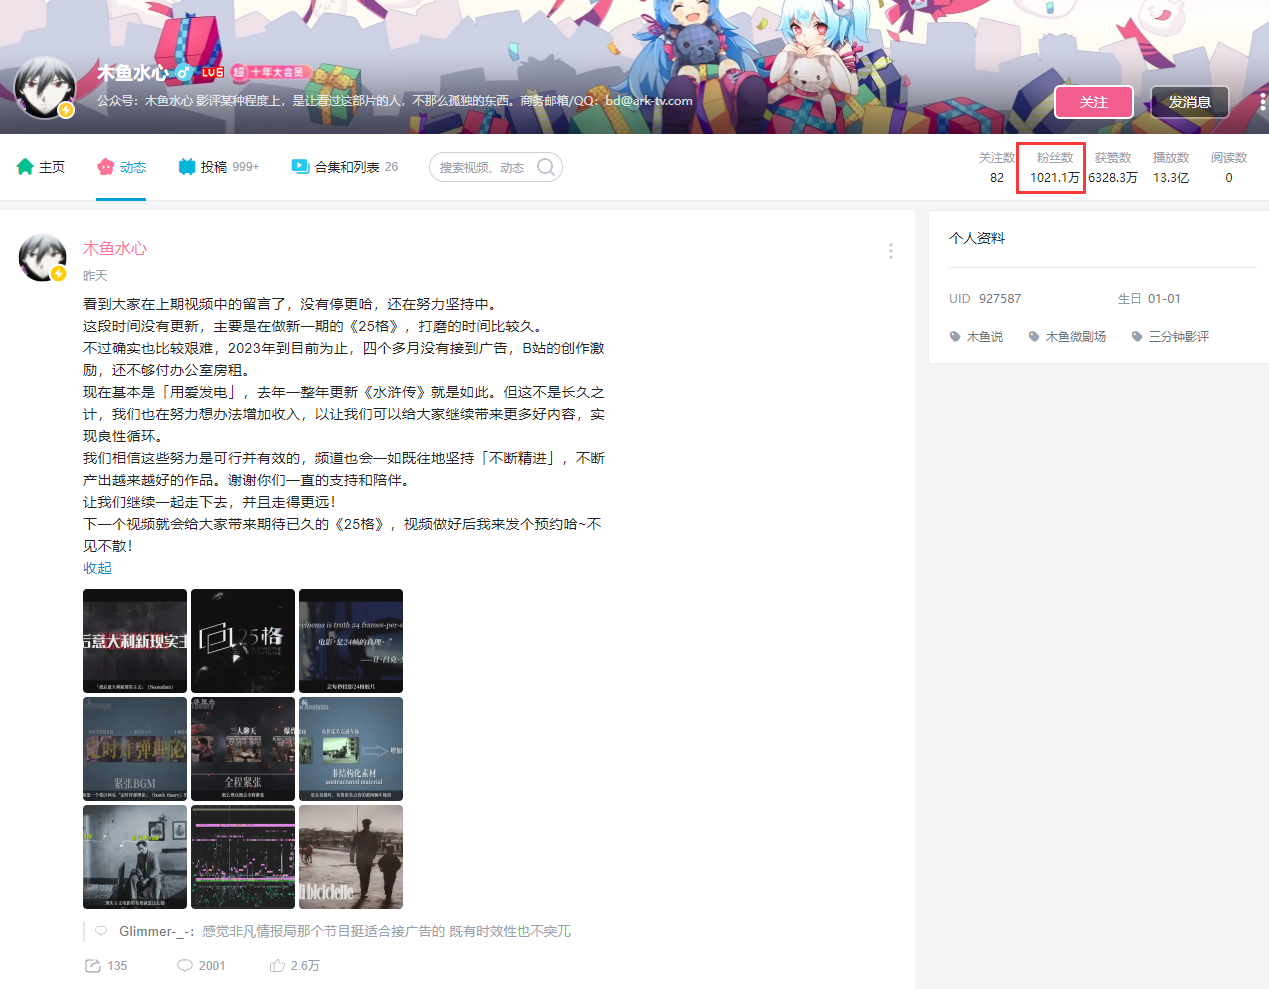Open the post options three-dot menu

coord(890,251)
